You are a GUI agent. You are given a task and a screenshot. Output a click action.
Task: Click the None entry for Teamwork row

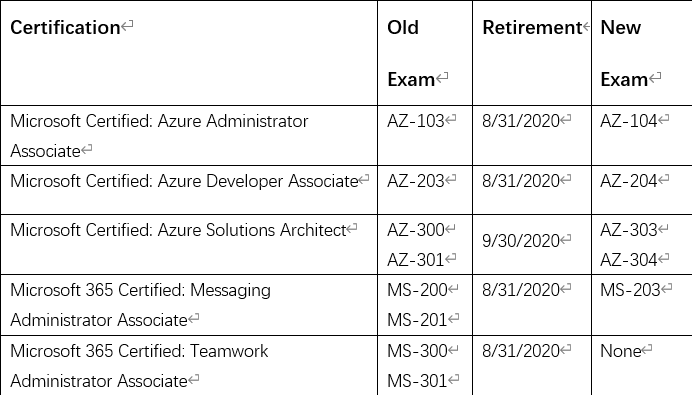621,351
